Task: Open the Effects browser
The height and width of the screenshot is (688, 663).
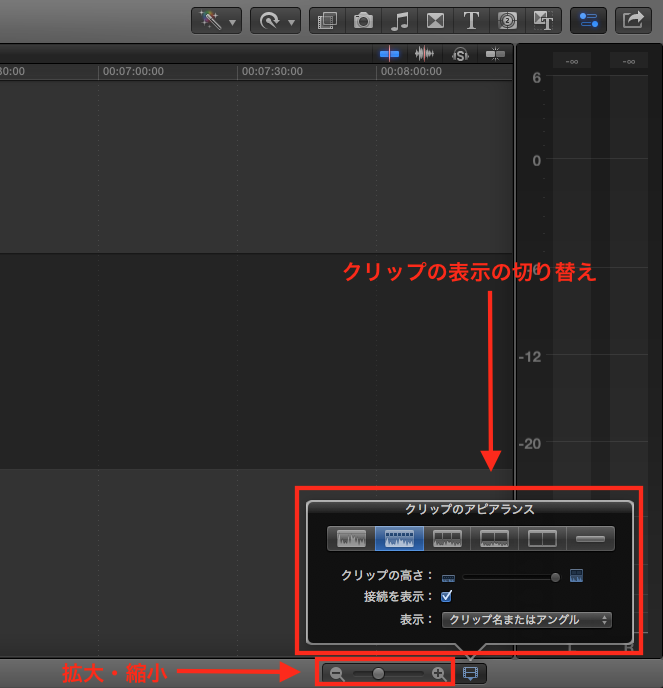Action: pyautogui.click(x=327, y=21)
